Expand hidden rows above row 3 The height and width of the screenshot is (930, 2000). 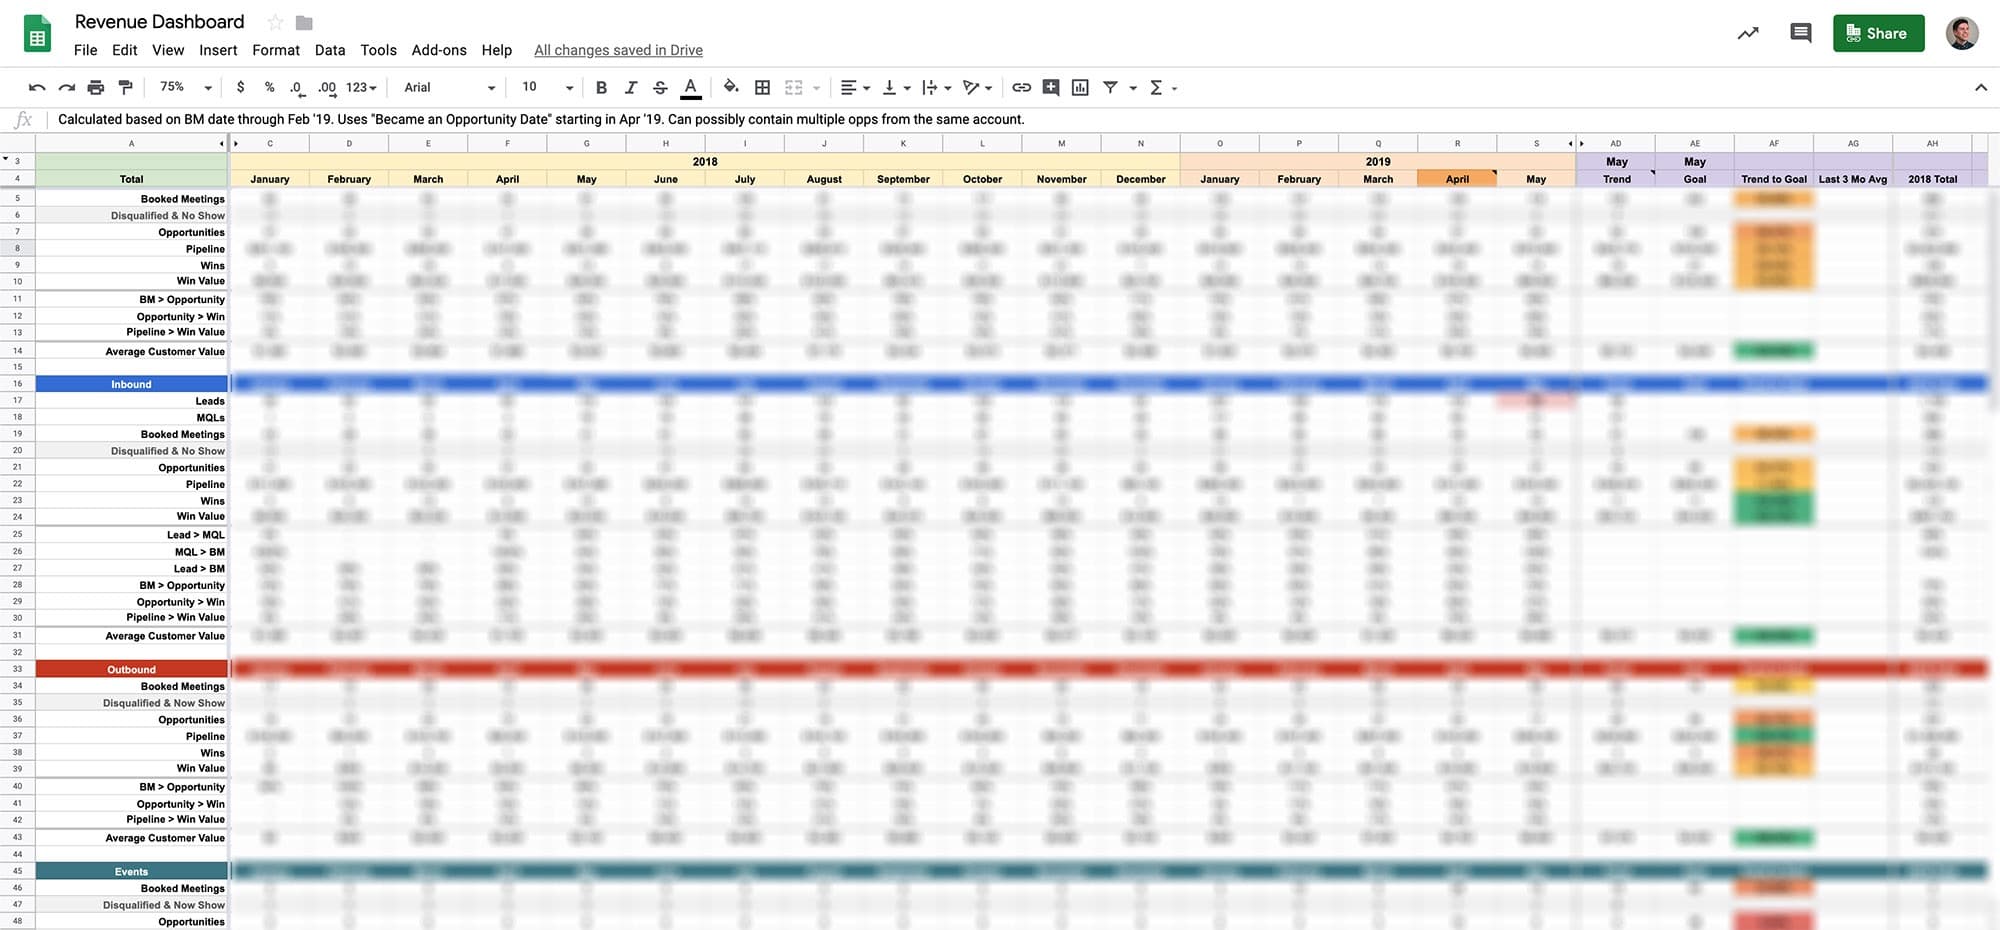tap(5, 159)
